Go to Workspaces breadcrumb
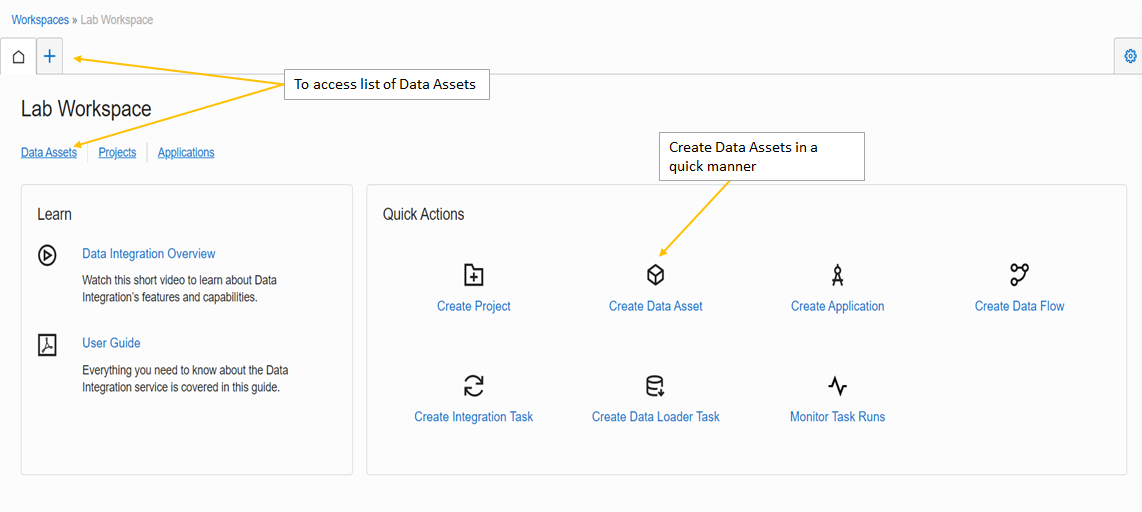The image size is (1142, 512). (40, 20)
